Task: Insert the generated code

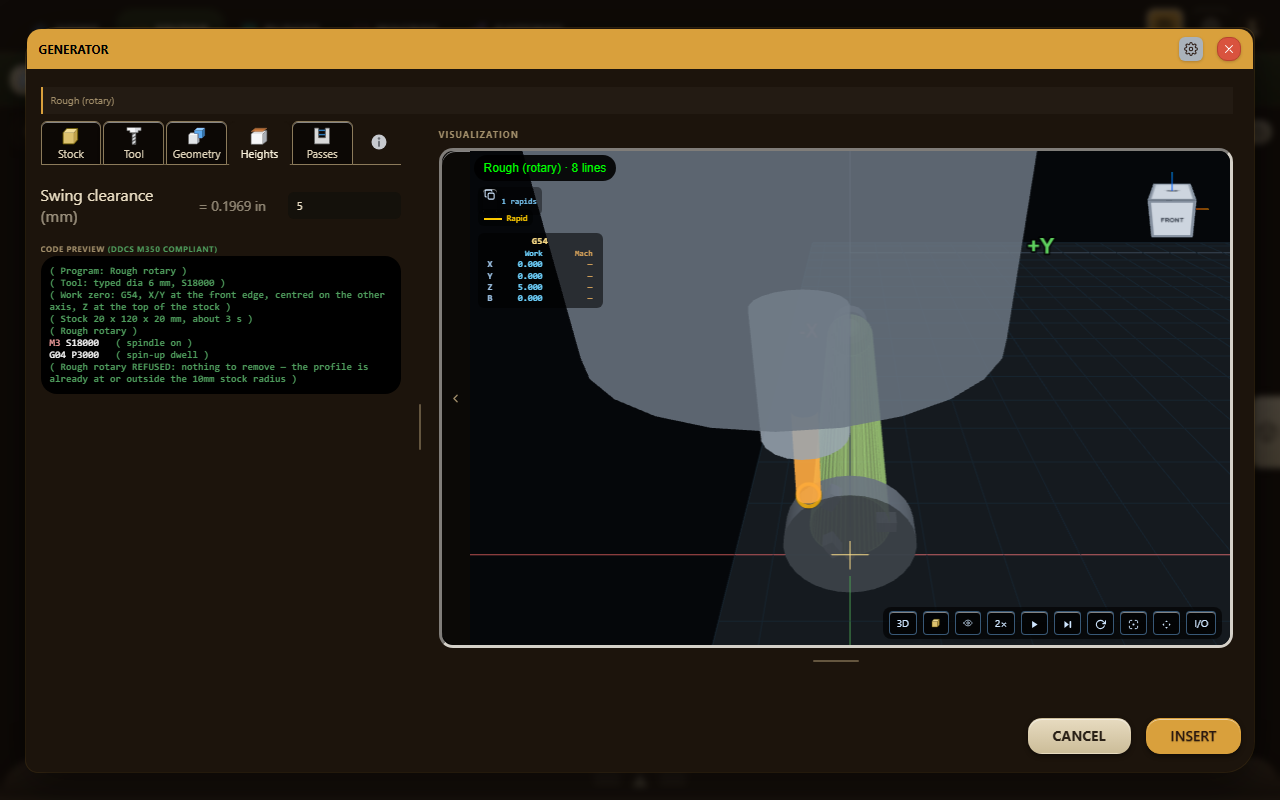Action: pyautogui.click(x=1193, y=736)
